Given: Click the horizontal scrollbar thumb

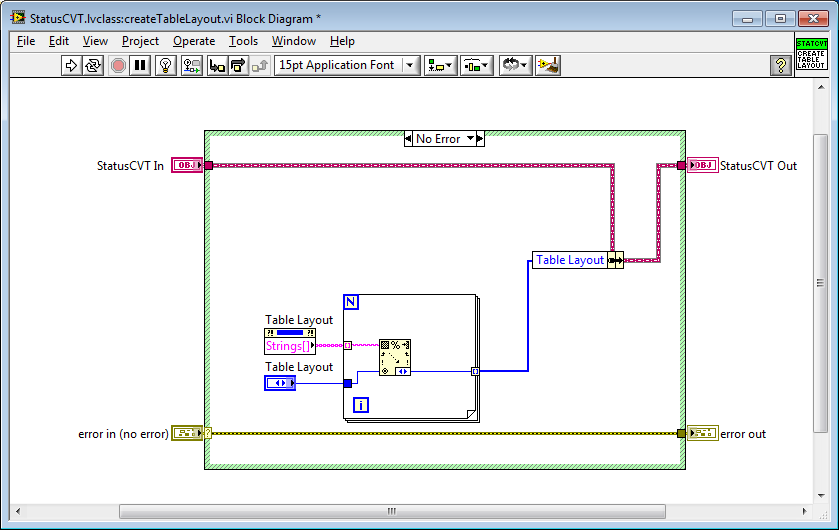Looking at the screenshot, I should (x=392, y=511).
